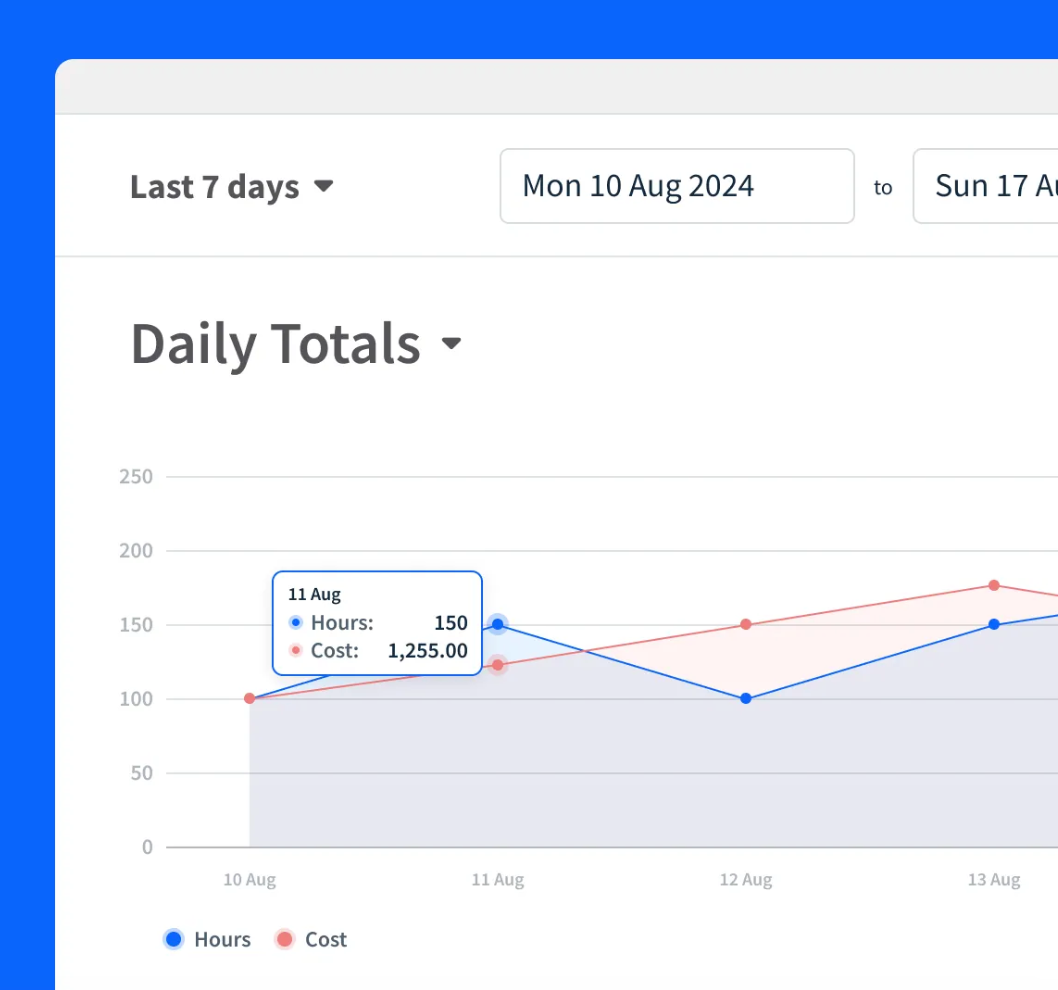
Task: Select the Hours point on 12 Aug
Action: pyautogui.click(x=746, y=698)
